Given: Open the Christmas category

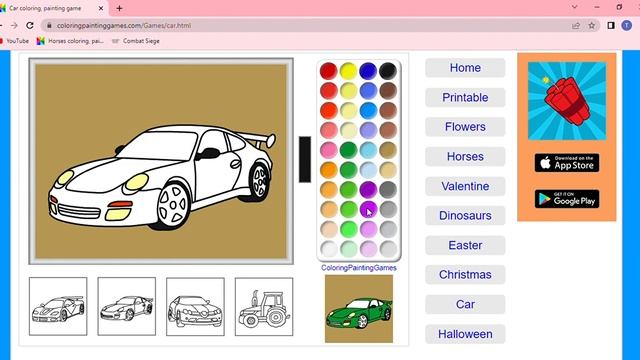Looking at the screenshot, I should [465, 275].
